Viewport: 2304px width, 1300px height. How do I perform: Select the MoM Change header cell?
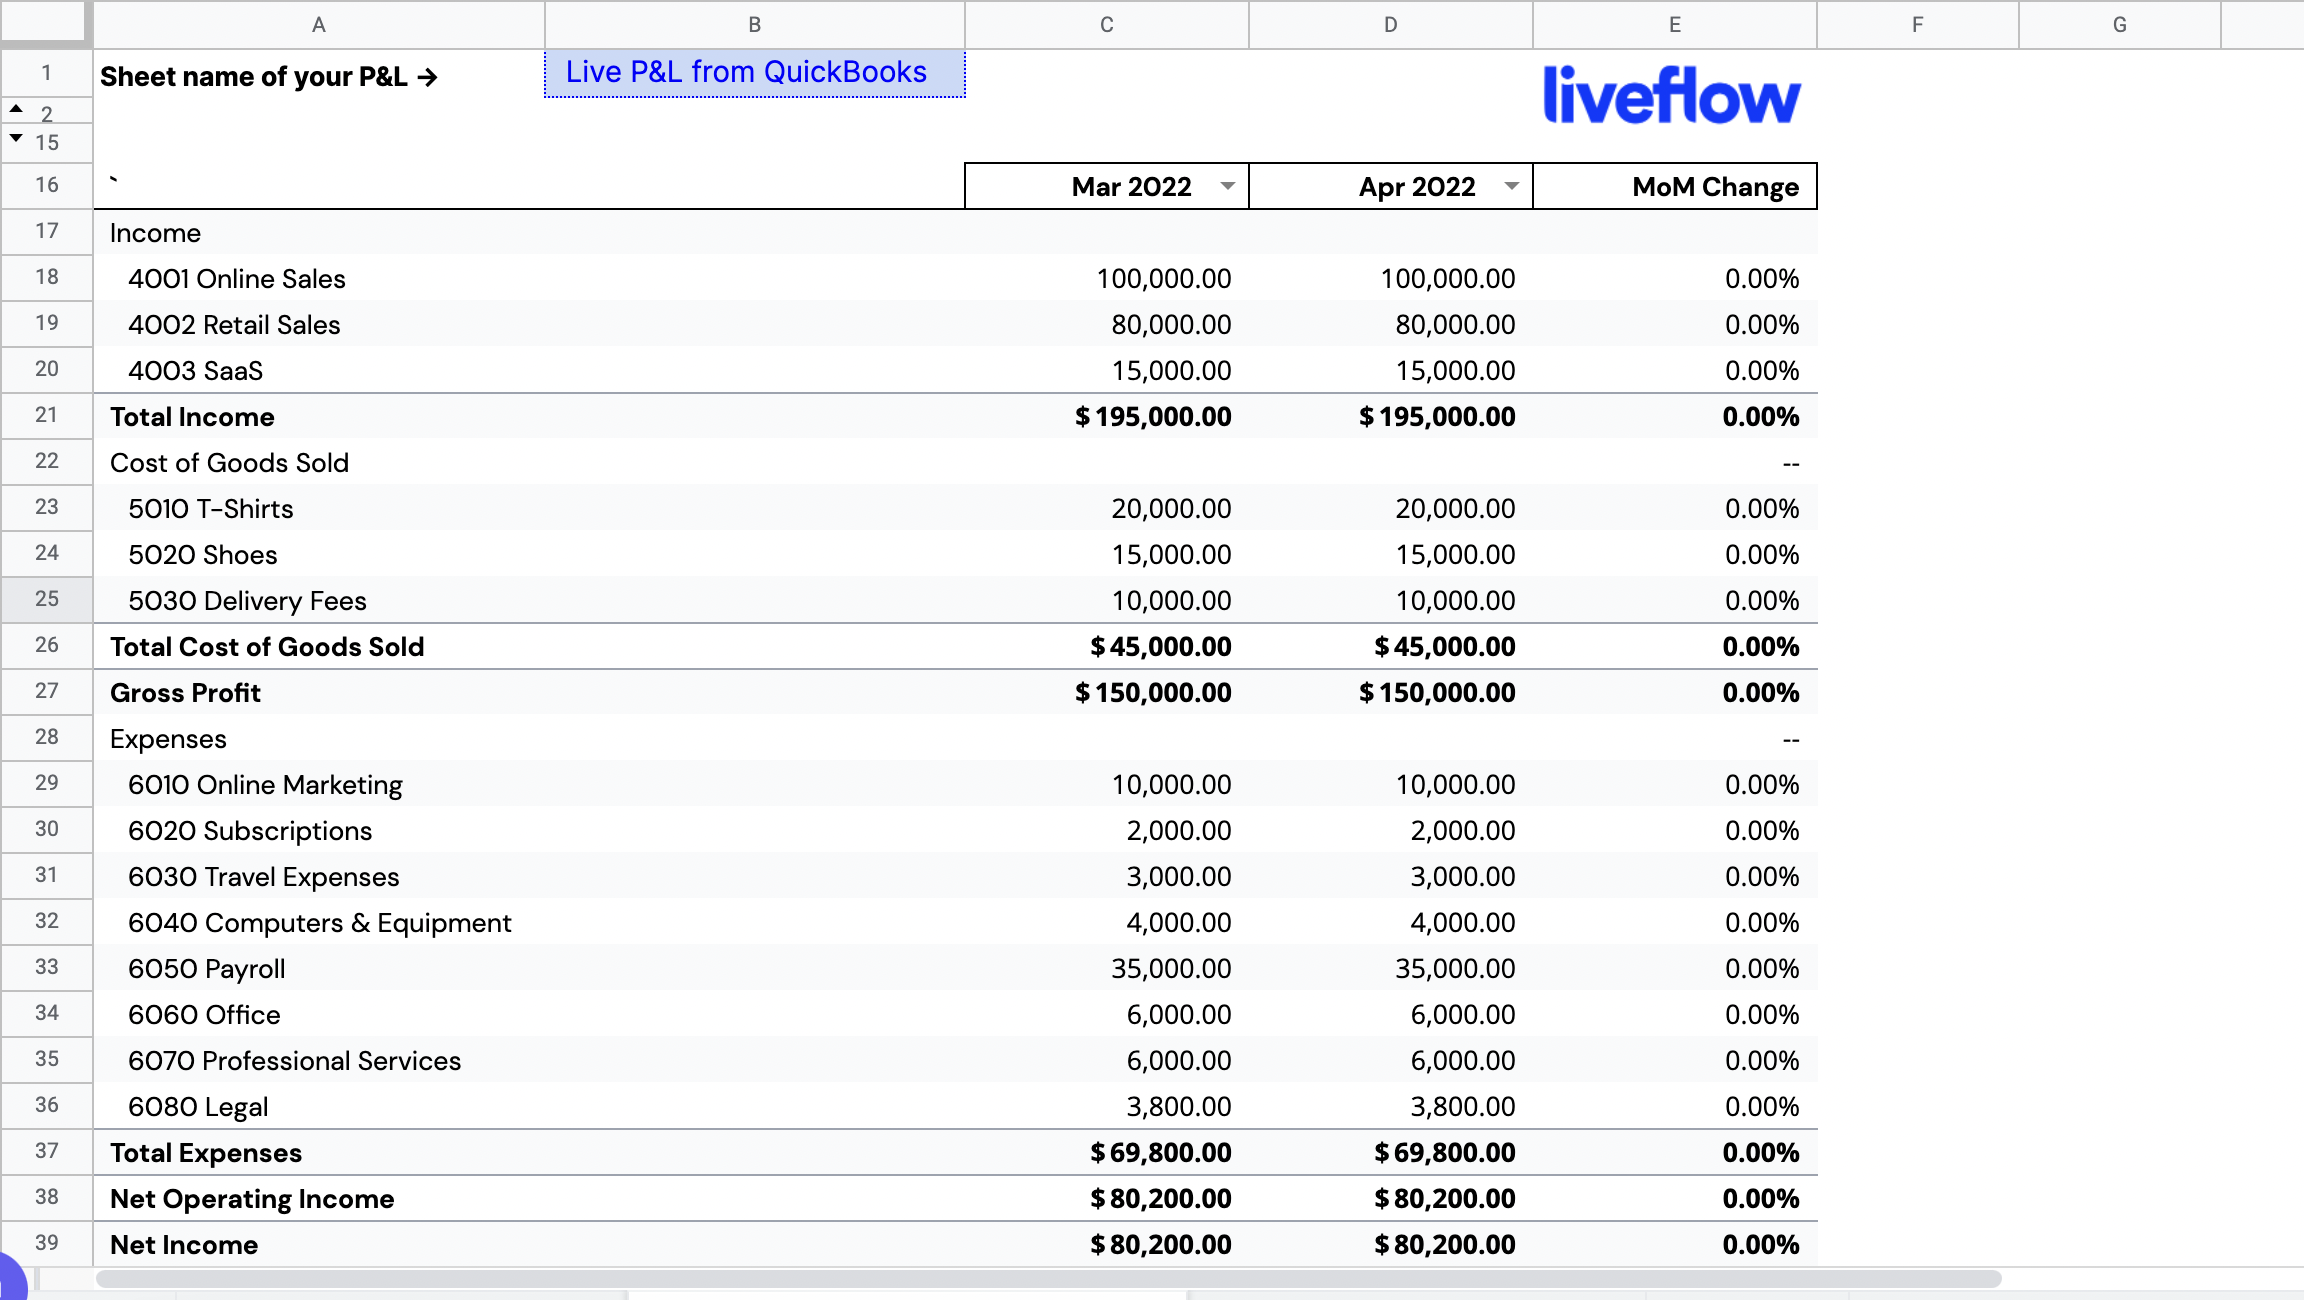click(x=1674, y=186)
